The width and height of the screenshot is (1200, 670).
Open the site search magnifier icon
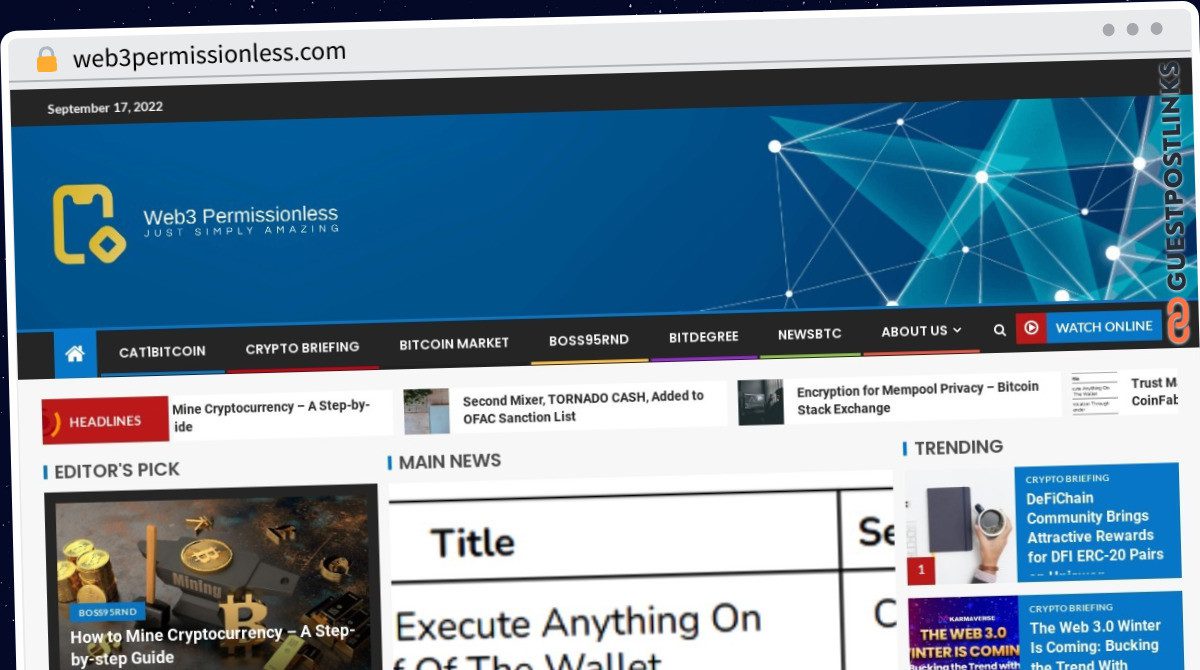999,330
